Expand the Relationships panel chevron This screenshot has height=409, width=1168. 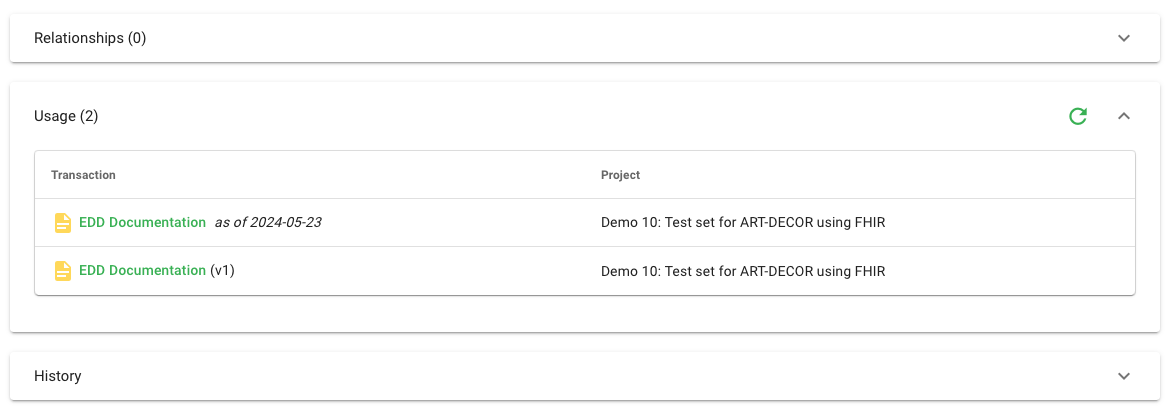click(x=1124, y=38)
